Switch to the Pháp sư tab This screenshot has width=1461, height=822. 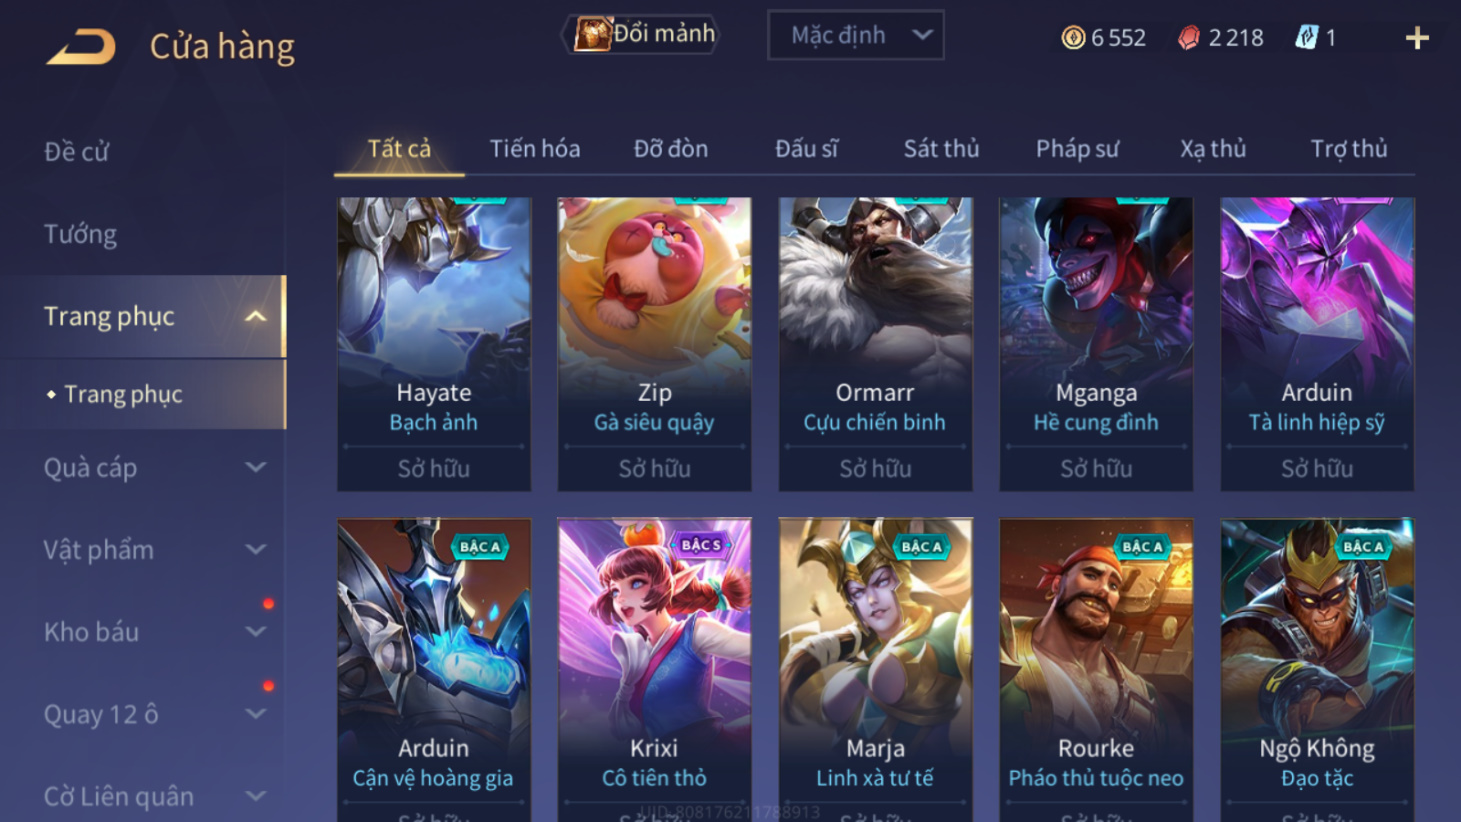click(1077, 149)
